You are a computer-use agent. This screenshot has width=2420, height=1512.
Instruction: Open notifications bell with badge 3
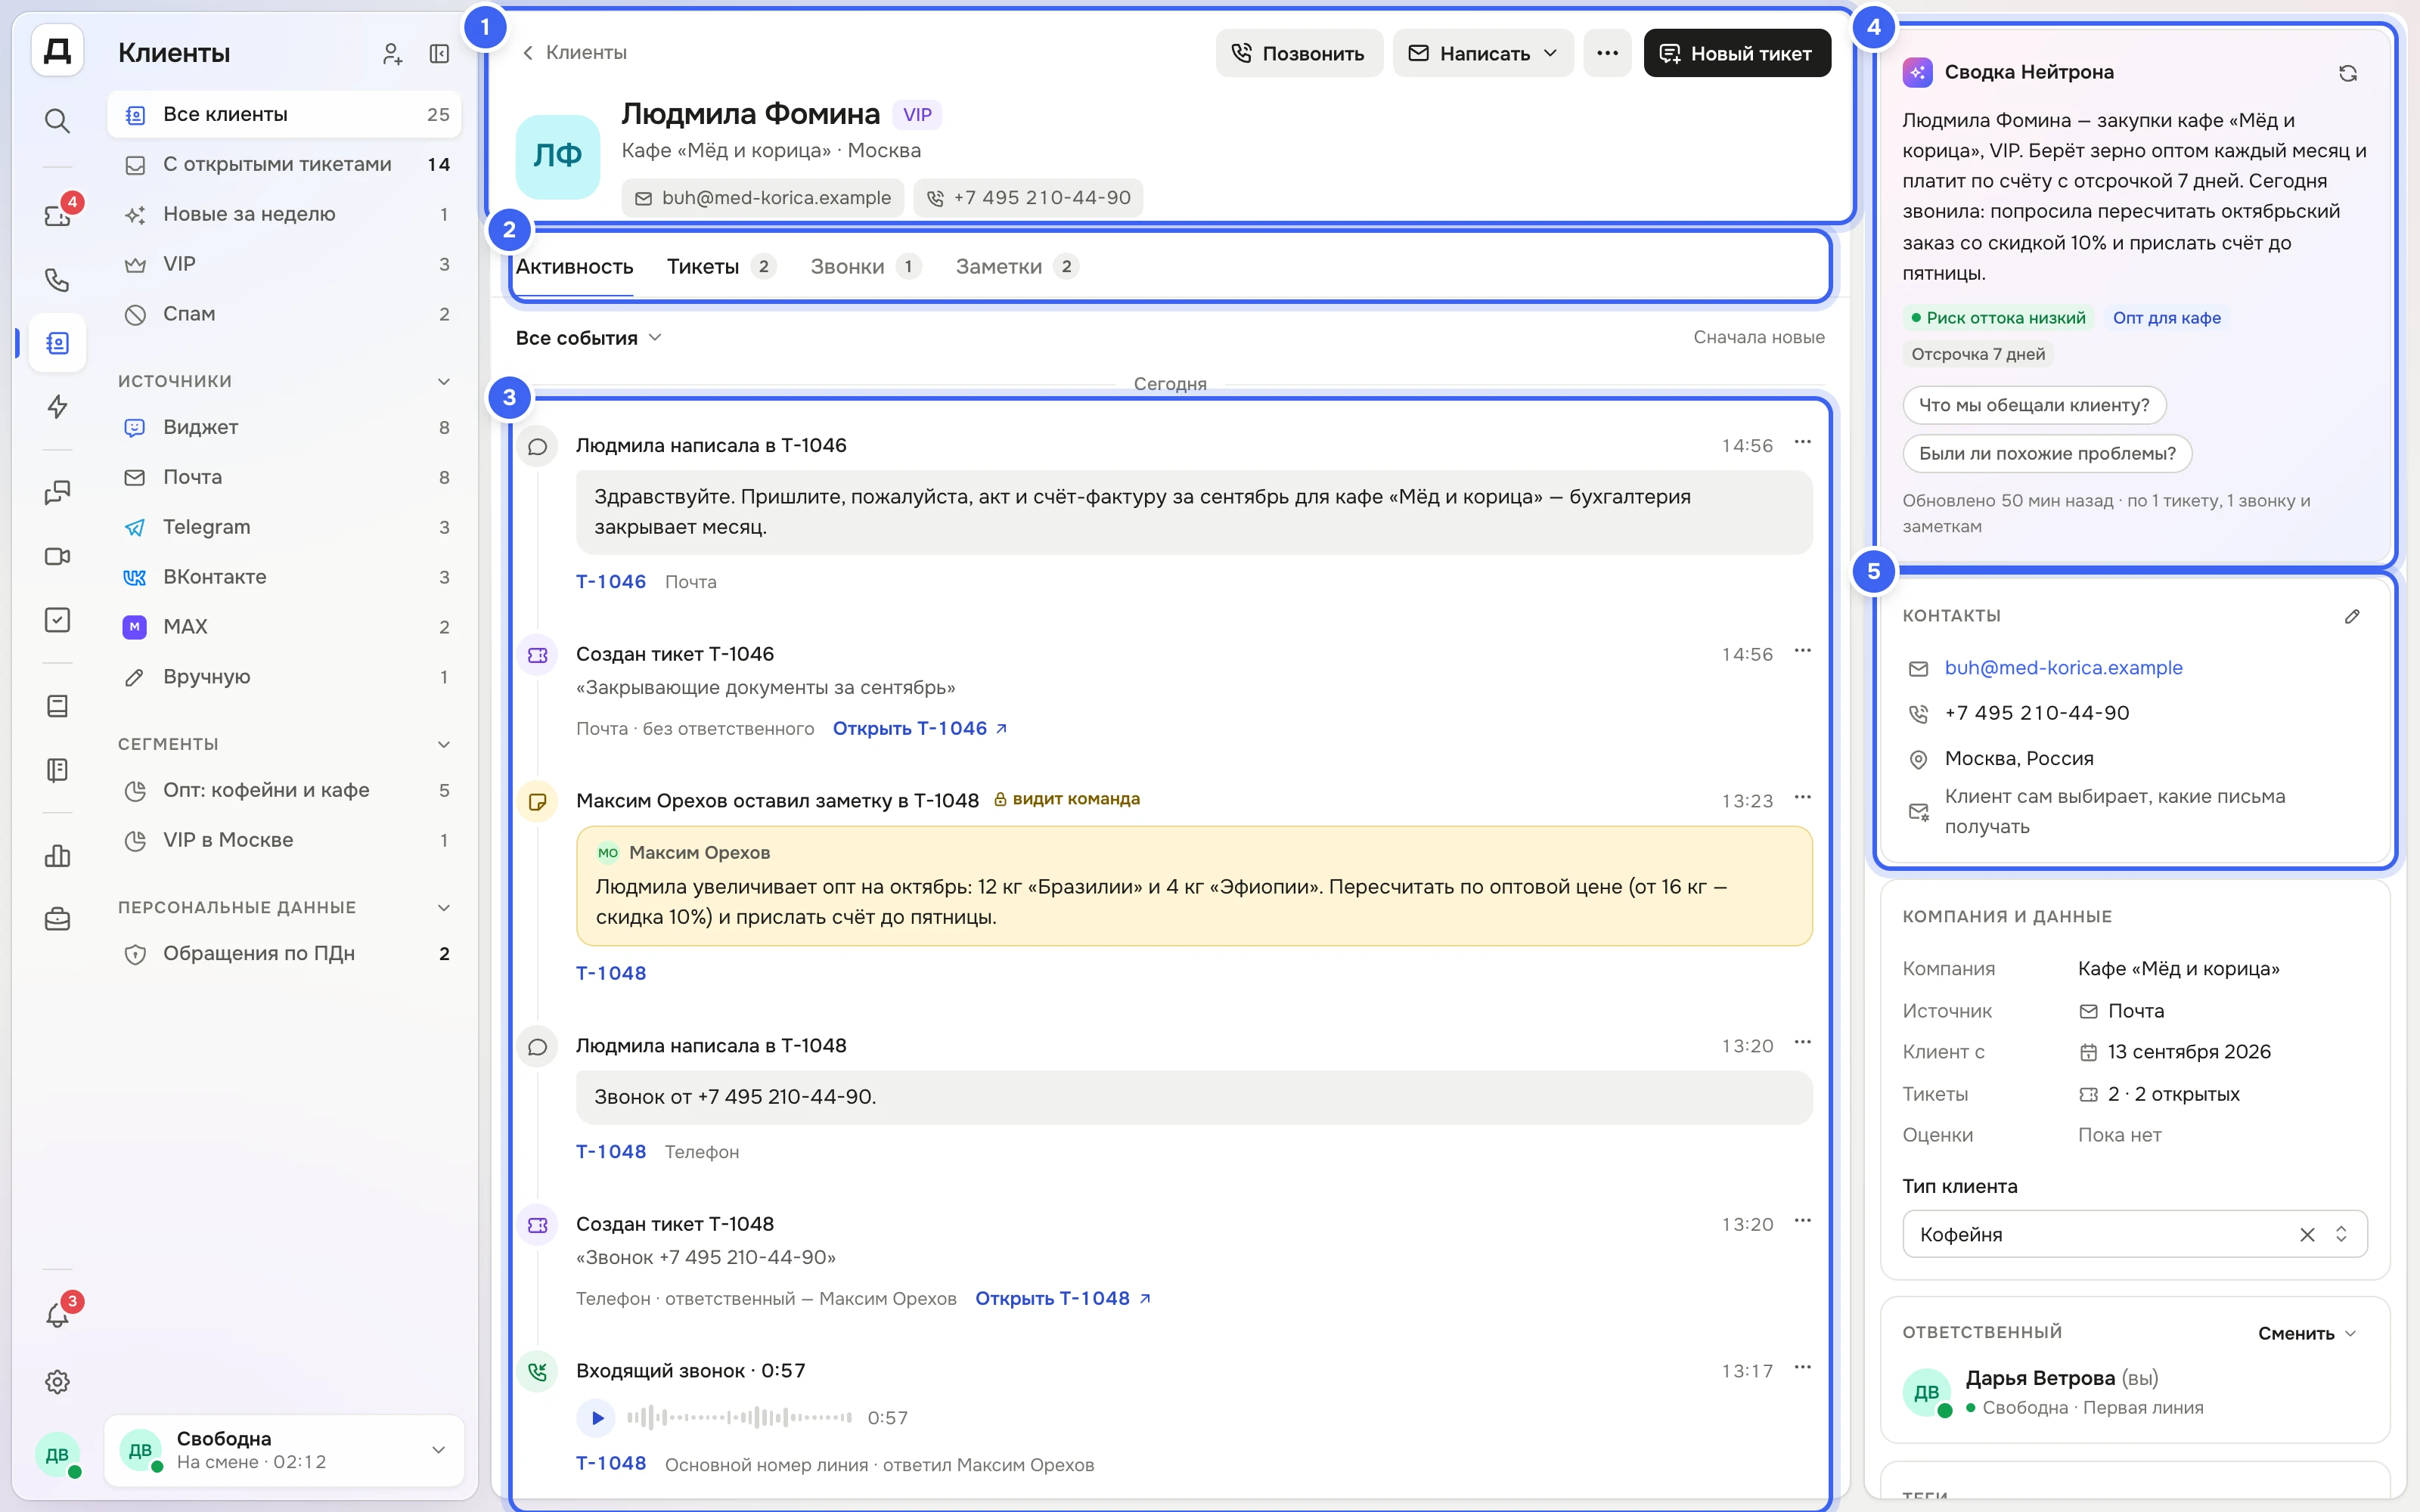pyautogui.click(x=57, y=1316)
